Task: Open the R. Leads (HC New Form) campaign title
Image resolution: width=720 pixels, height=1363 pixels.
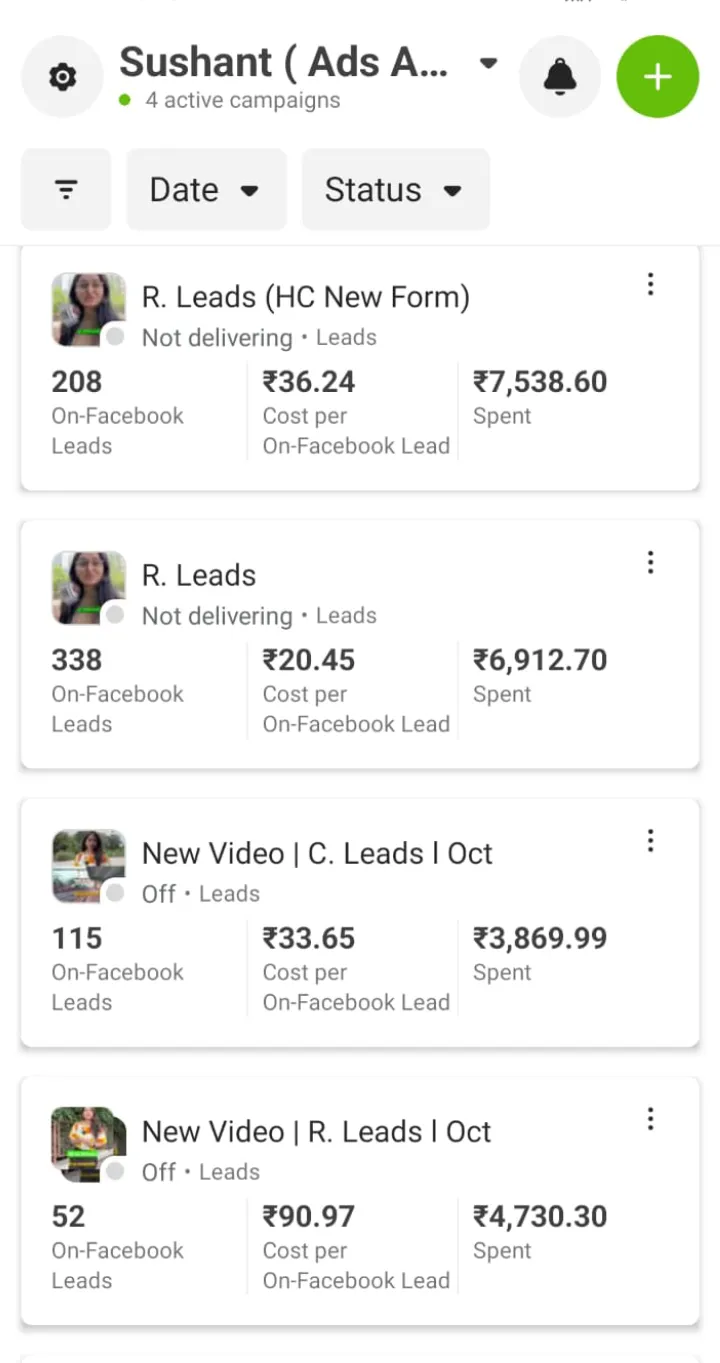Action: point(305,297)
